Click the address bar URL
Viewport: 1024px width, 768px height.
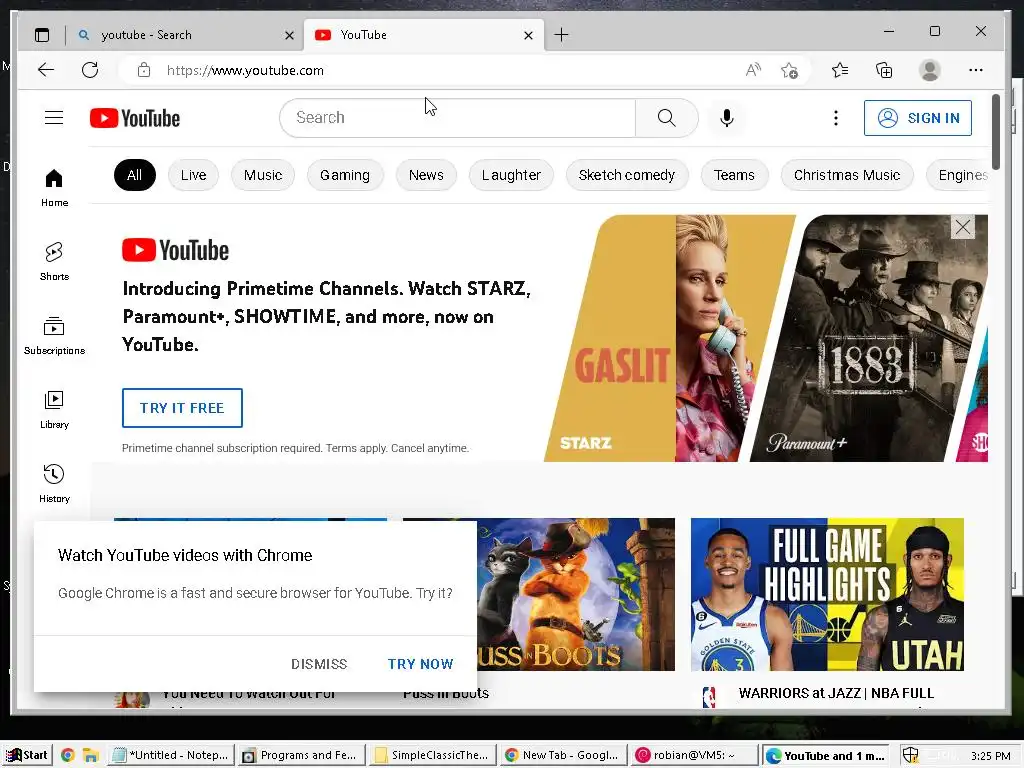246,70
